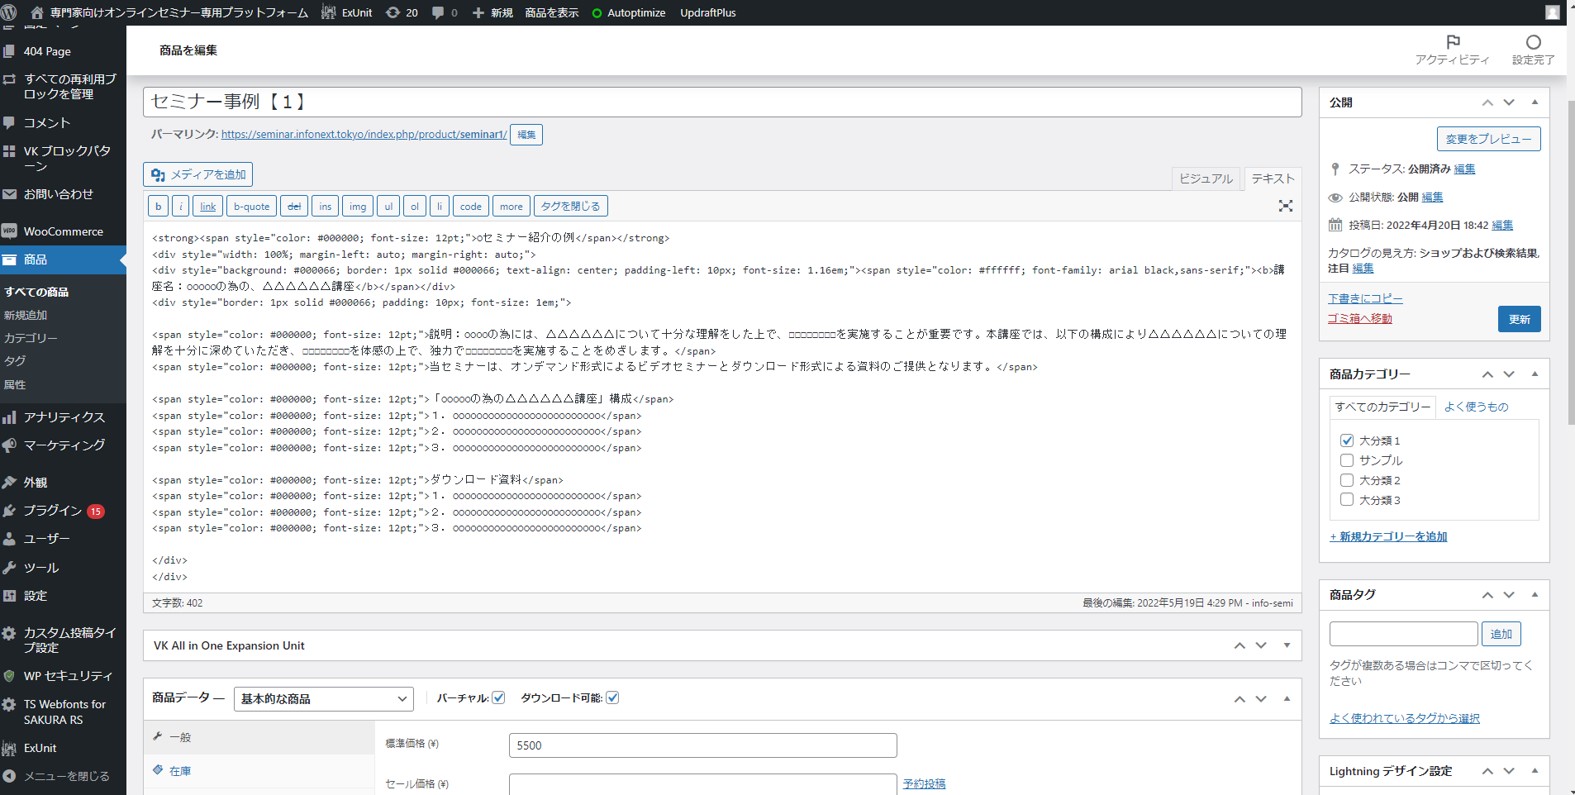Switch to the ビジュアル editor tab
This screenshot has height=795, width=1575.
click(1205, 178)
